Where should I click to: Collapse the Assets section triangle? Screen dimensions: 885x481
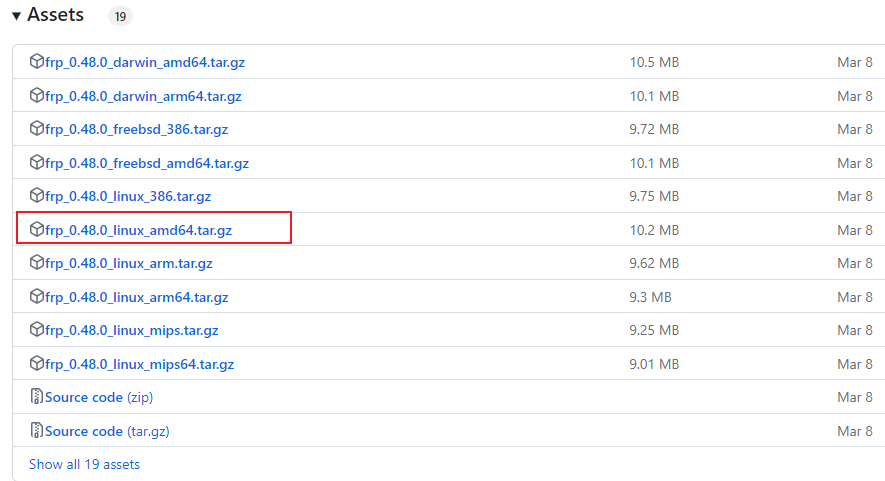17,16
